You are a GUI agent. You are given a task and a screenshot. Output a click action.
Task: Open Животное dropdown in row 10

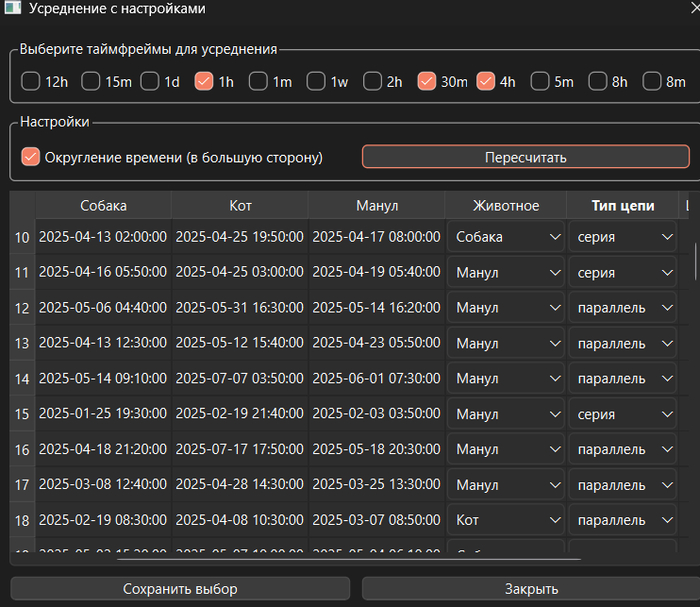click(506, 237)
